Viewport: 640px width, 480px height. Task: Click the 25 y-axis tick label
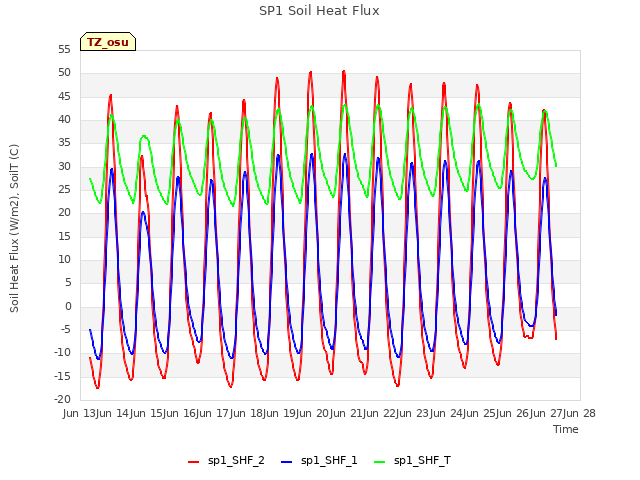tap(64, 190)
